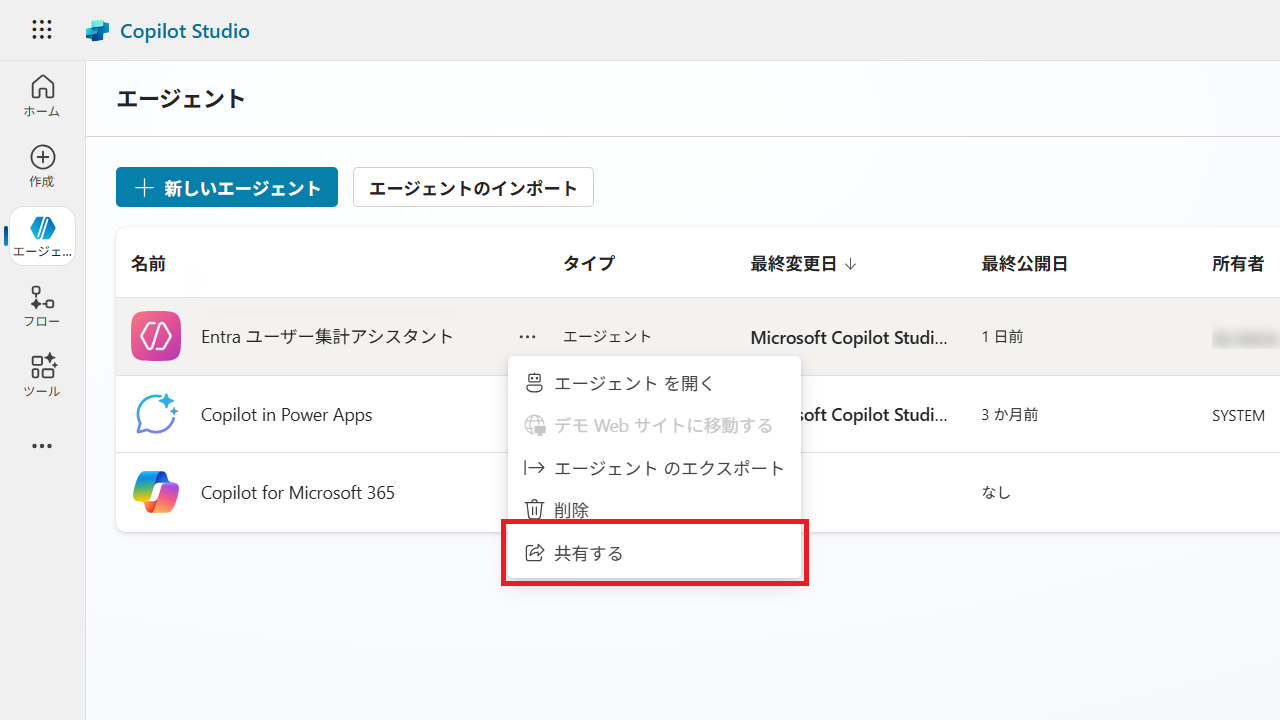This screenshot has width=1280, height=720.
Task: Open Copilot for Microsoft 365 name
Action: 297,492
